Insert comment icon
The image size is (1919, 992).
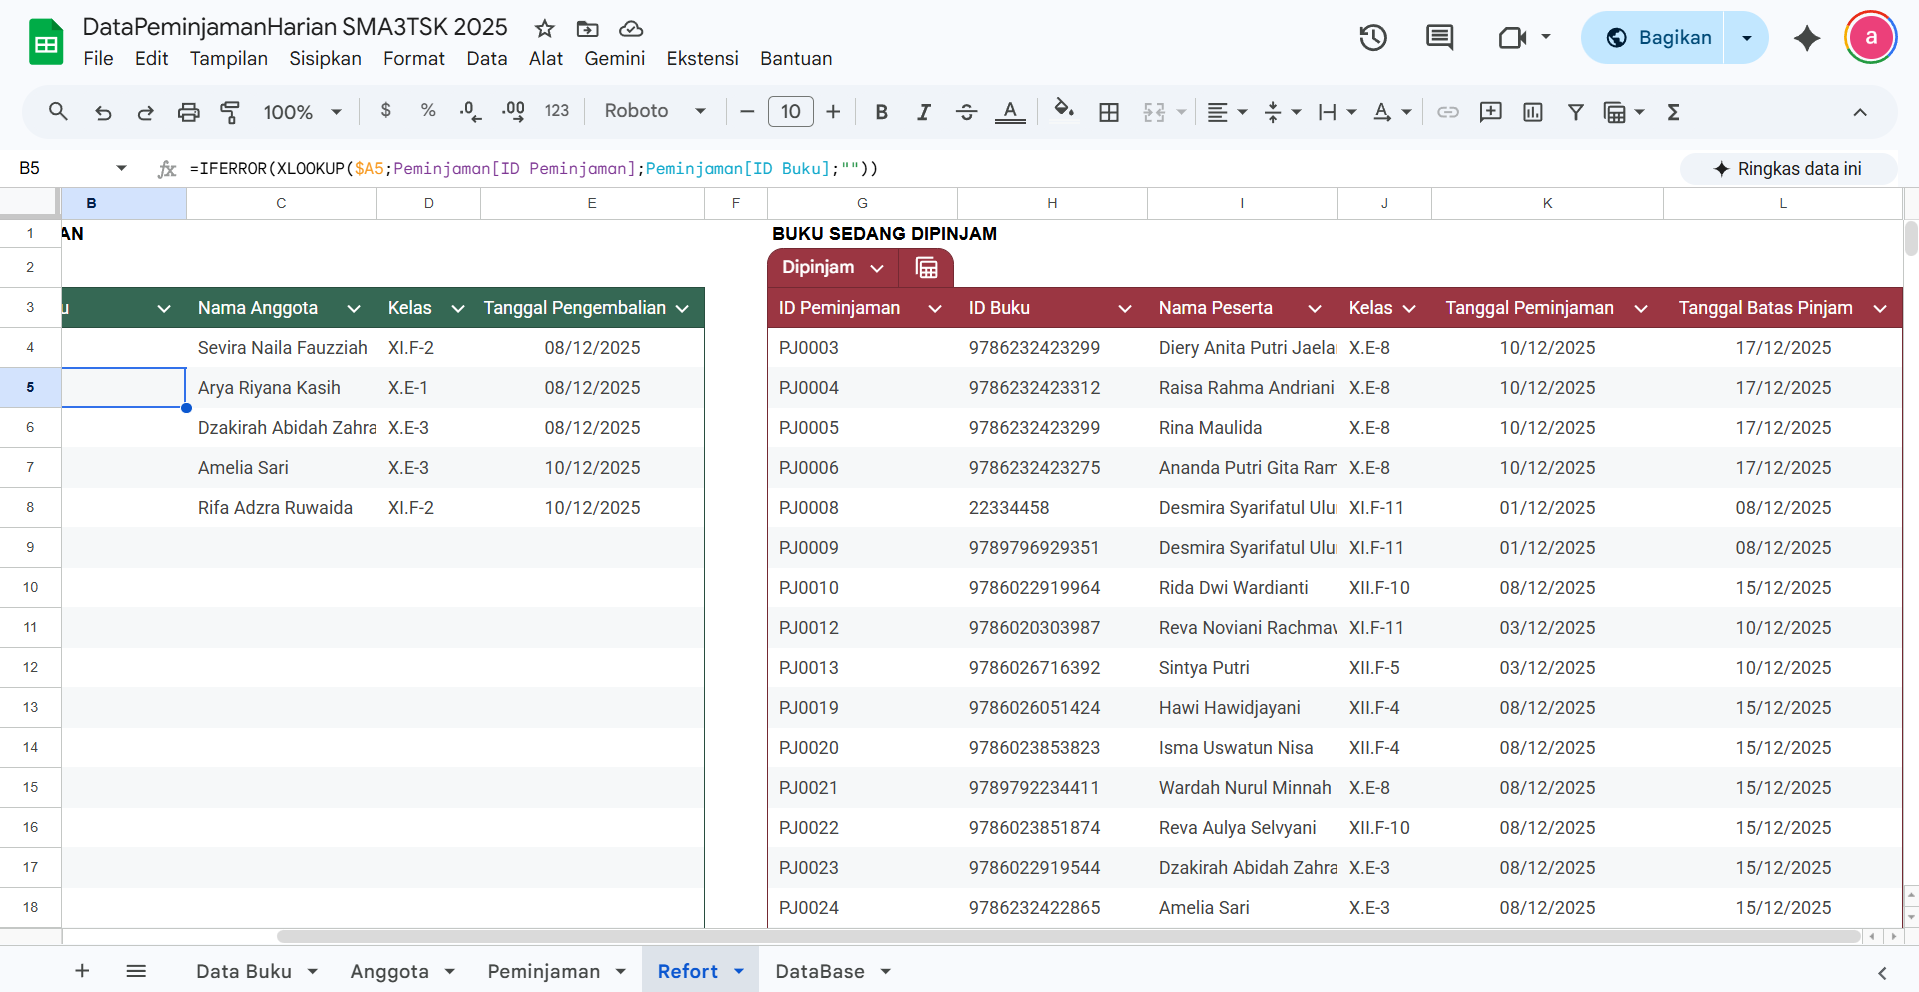point(1490,112)
